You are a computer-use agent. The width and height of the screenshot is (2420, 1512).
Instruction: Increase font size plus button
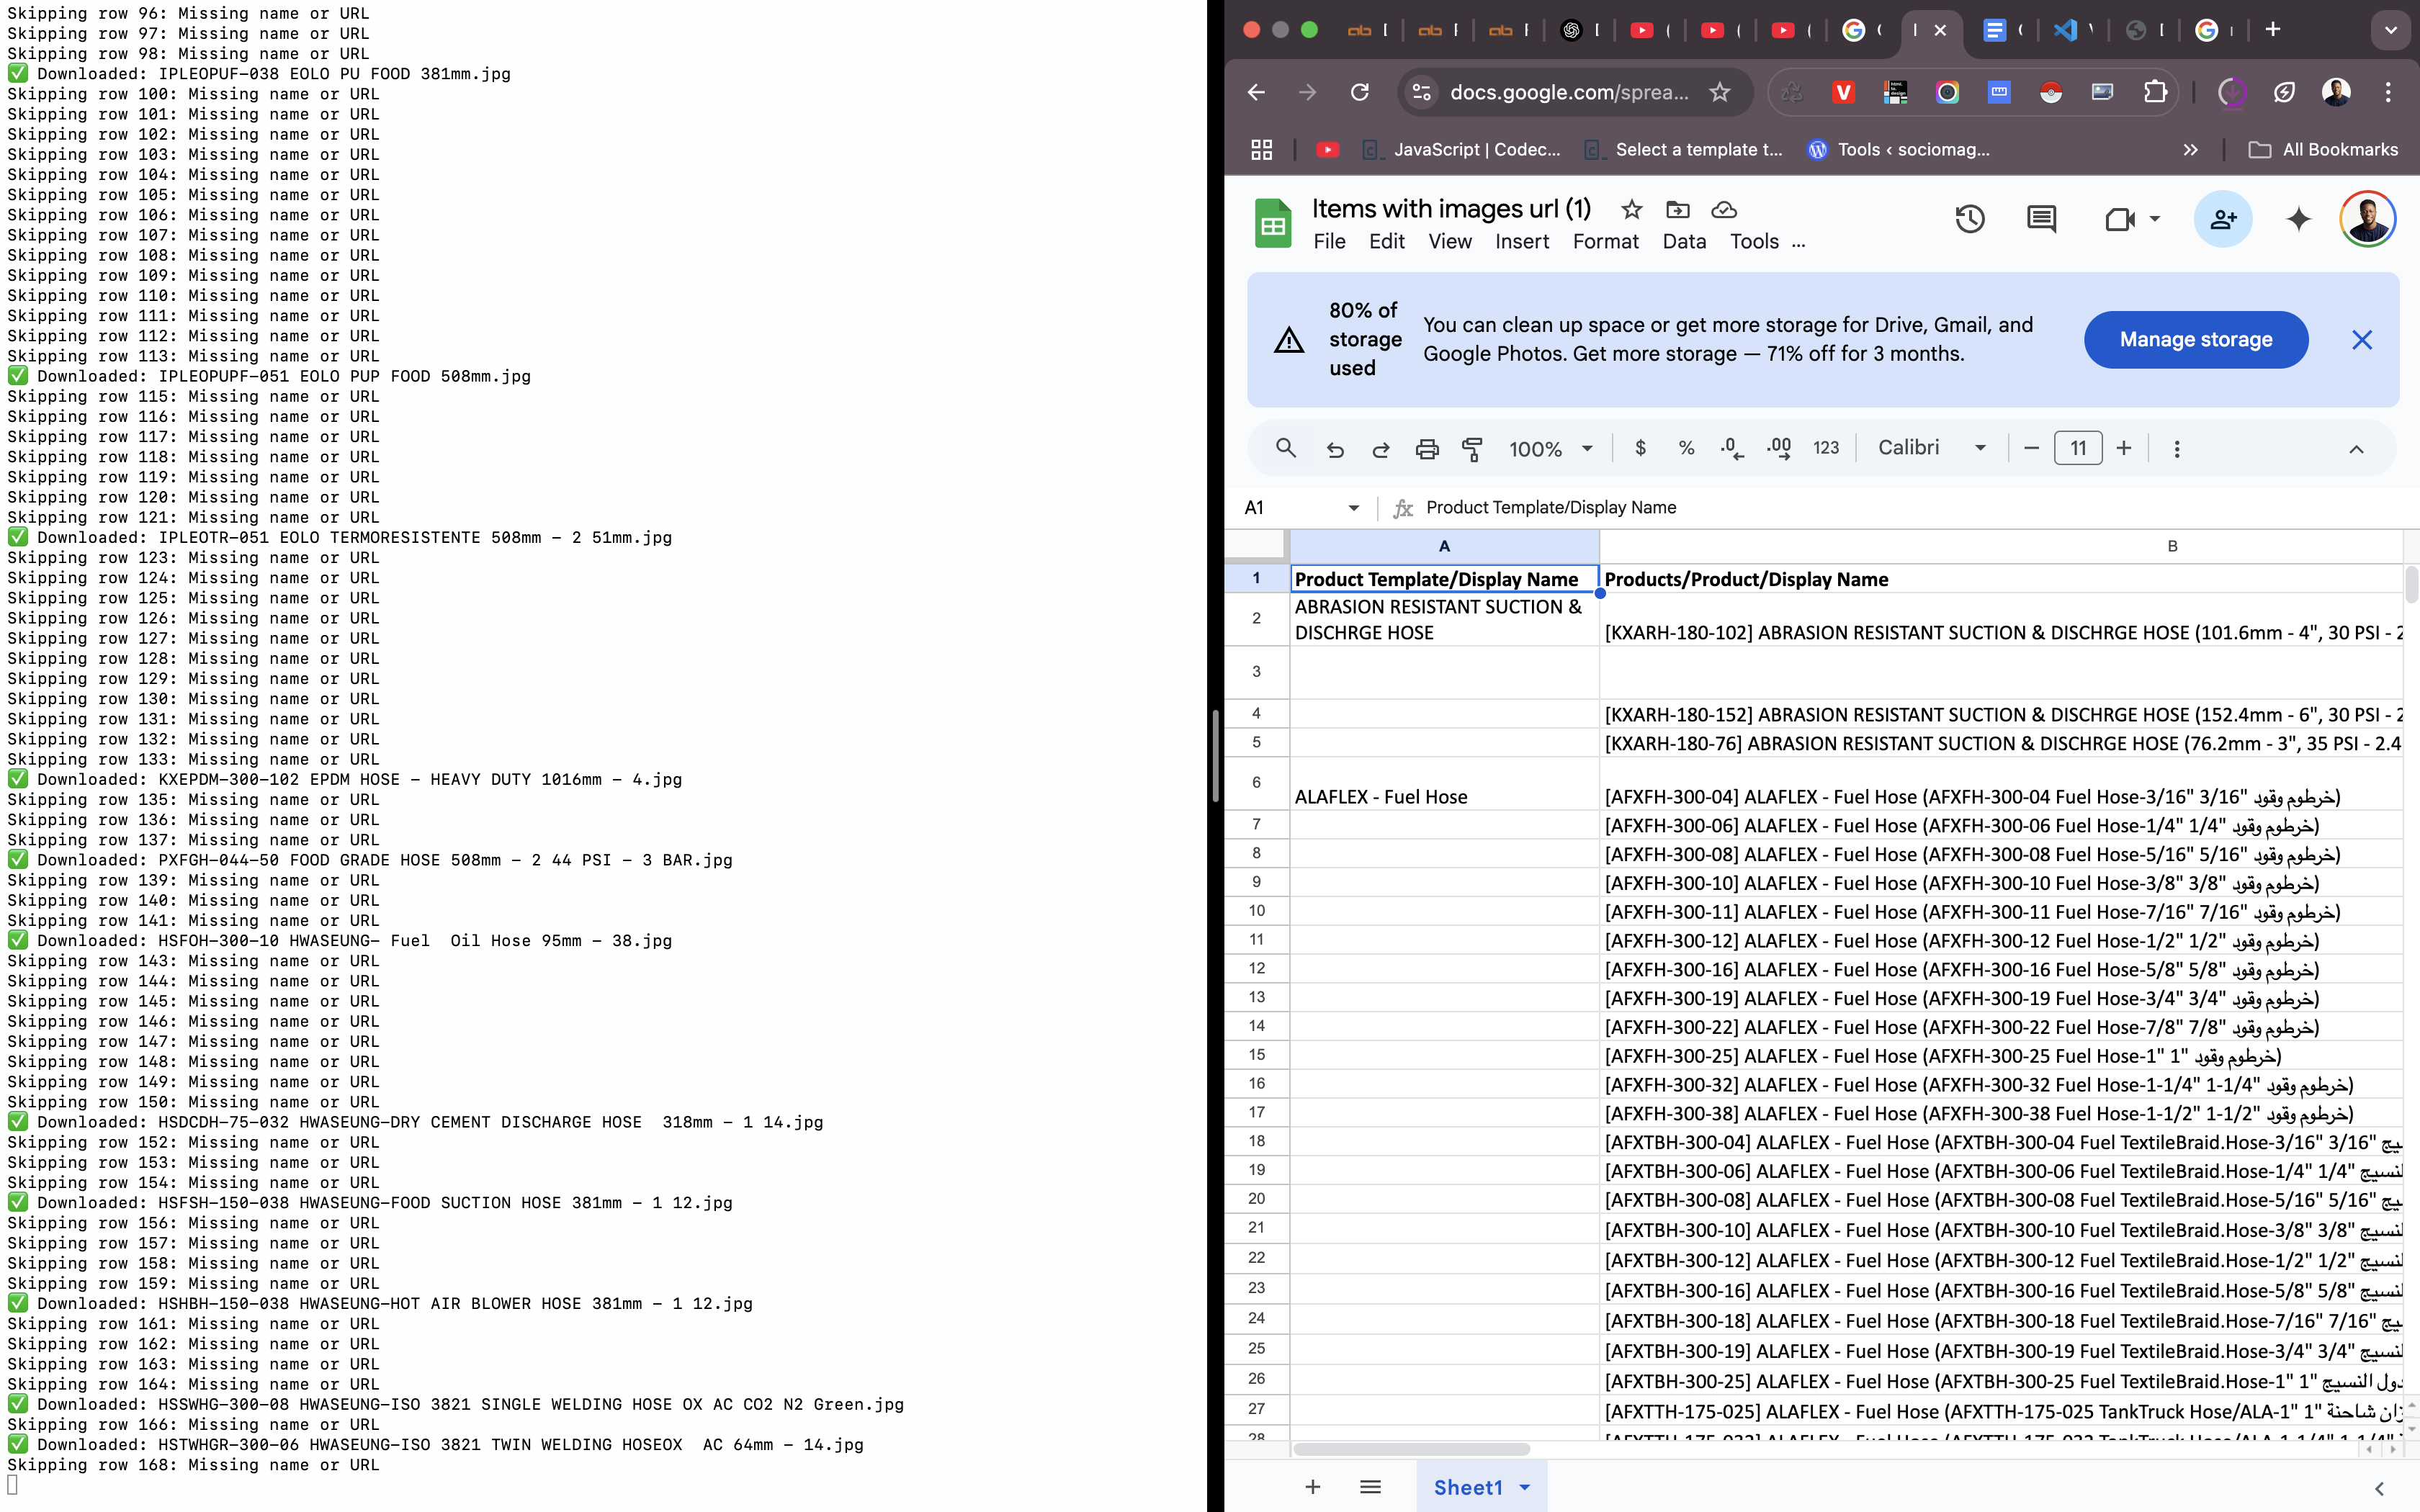[2124, 448]
